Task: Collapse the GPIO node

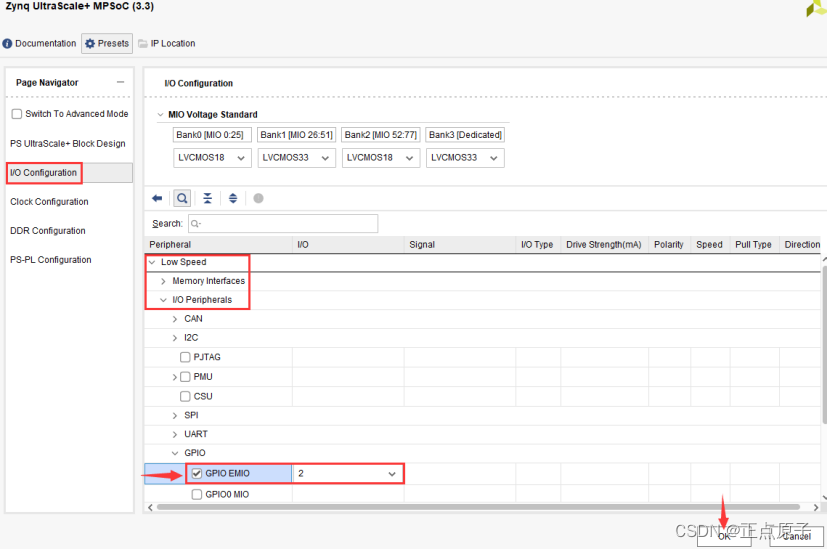Action: [175, 452]
